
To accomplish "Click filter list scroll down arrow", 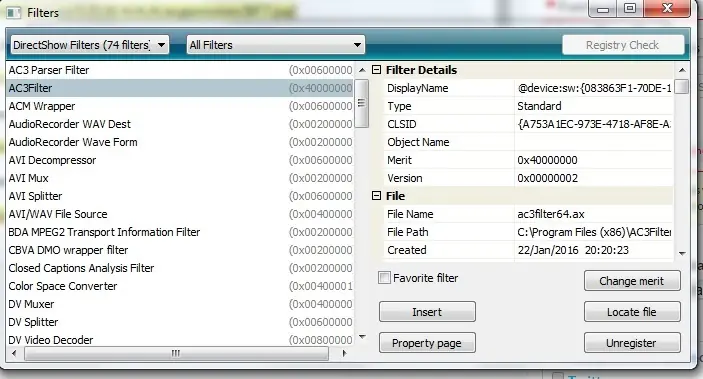I will [x=362, y=336].
